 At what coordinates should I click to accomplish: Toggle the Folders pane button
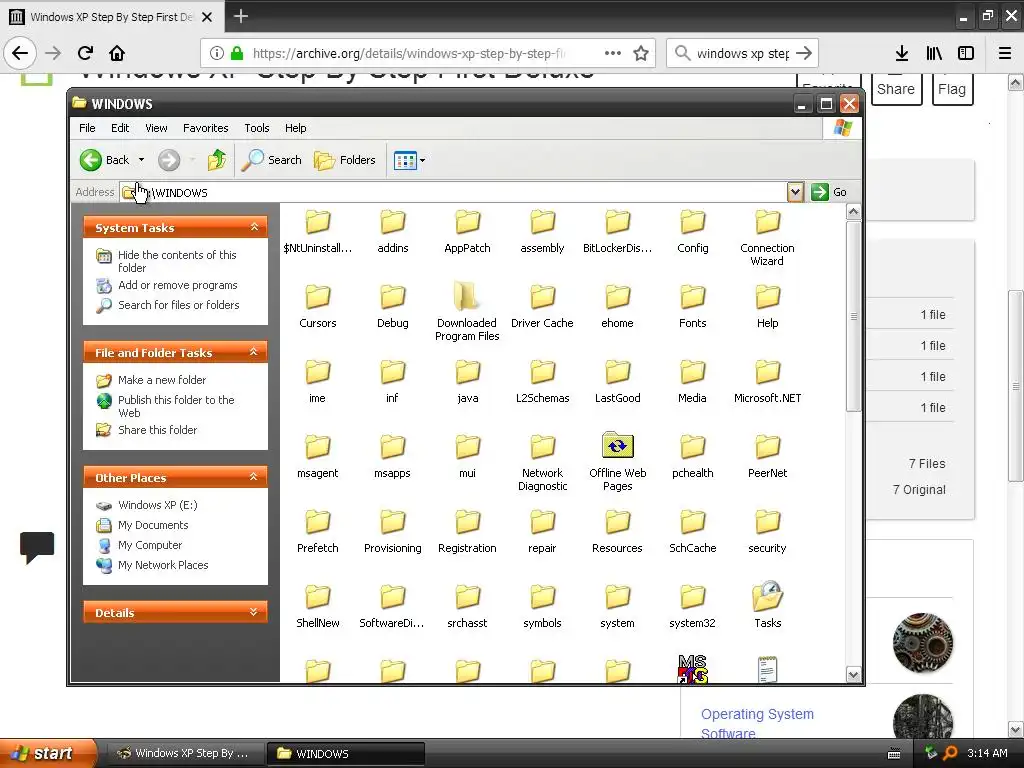click(345, 160)
